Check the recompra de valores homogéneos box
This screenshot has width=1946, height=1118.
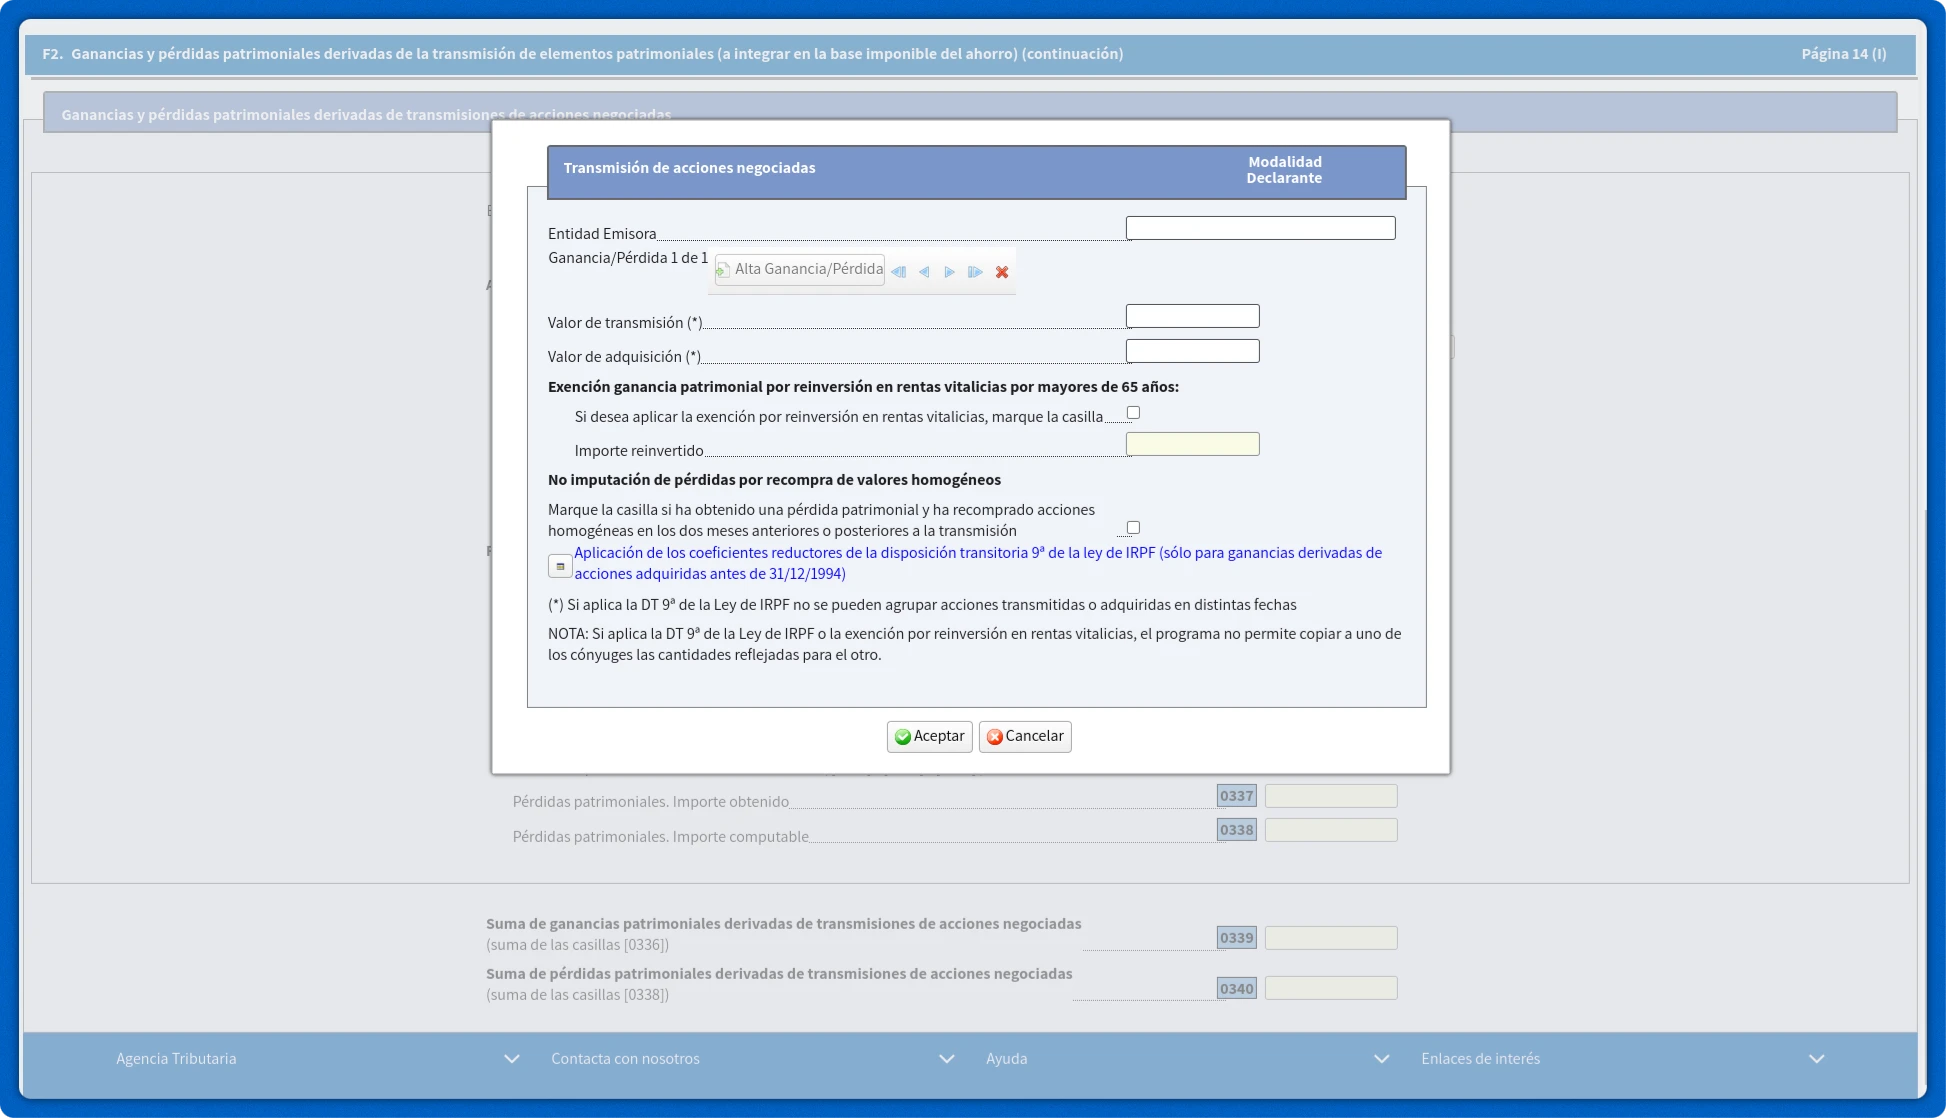(1133, 528)
